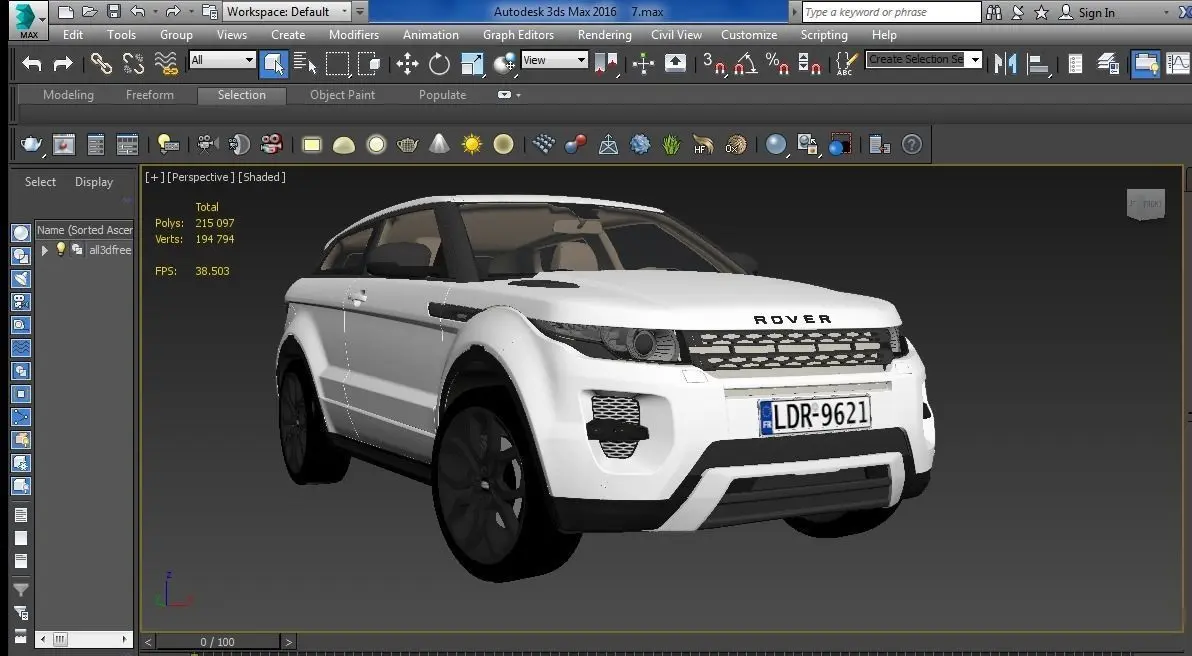The height and width of the screenshot is (656, 1192).
Task: Activate the Select Object tool
Action: [x=274, y=64]
